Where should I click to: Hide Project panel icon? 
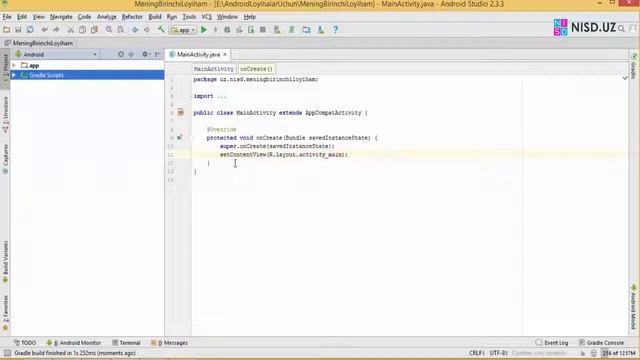coord(158,54)
